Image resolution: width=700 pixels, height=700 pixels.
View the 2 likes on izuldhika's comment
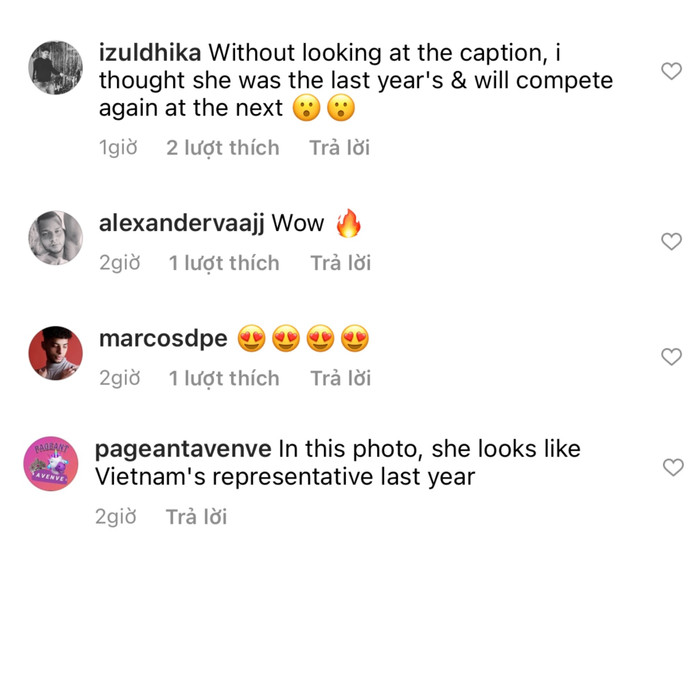[222, 148]
